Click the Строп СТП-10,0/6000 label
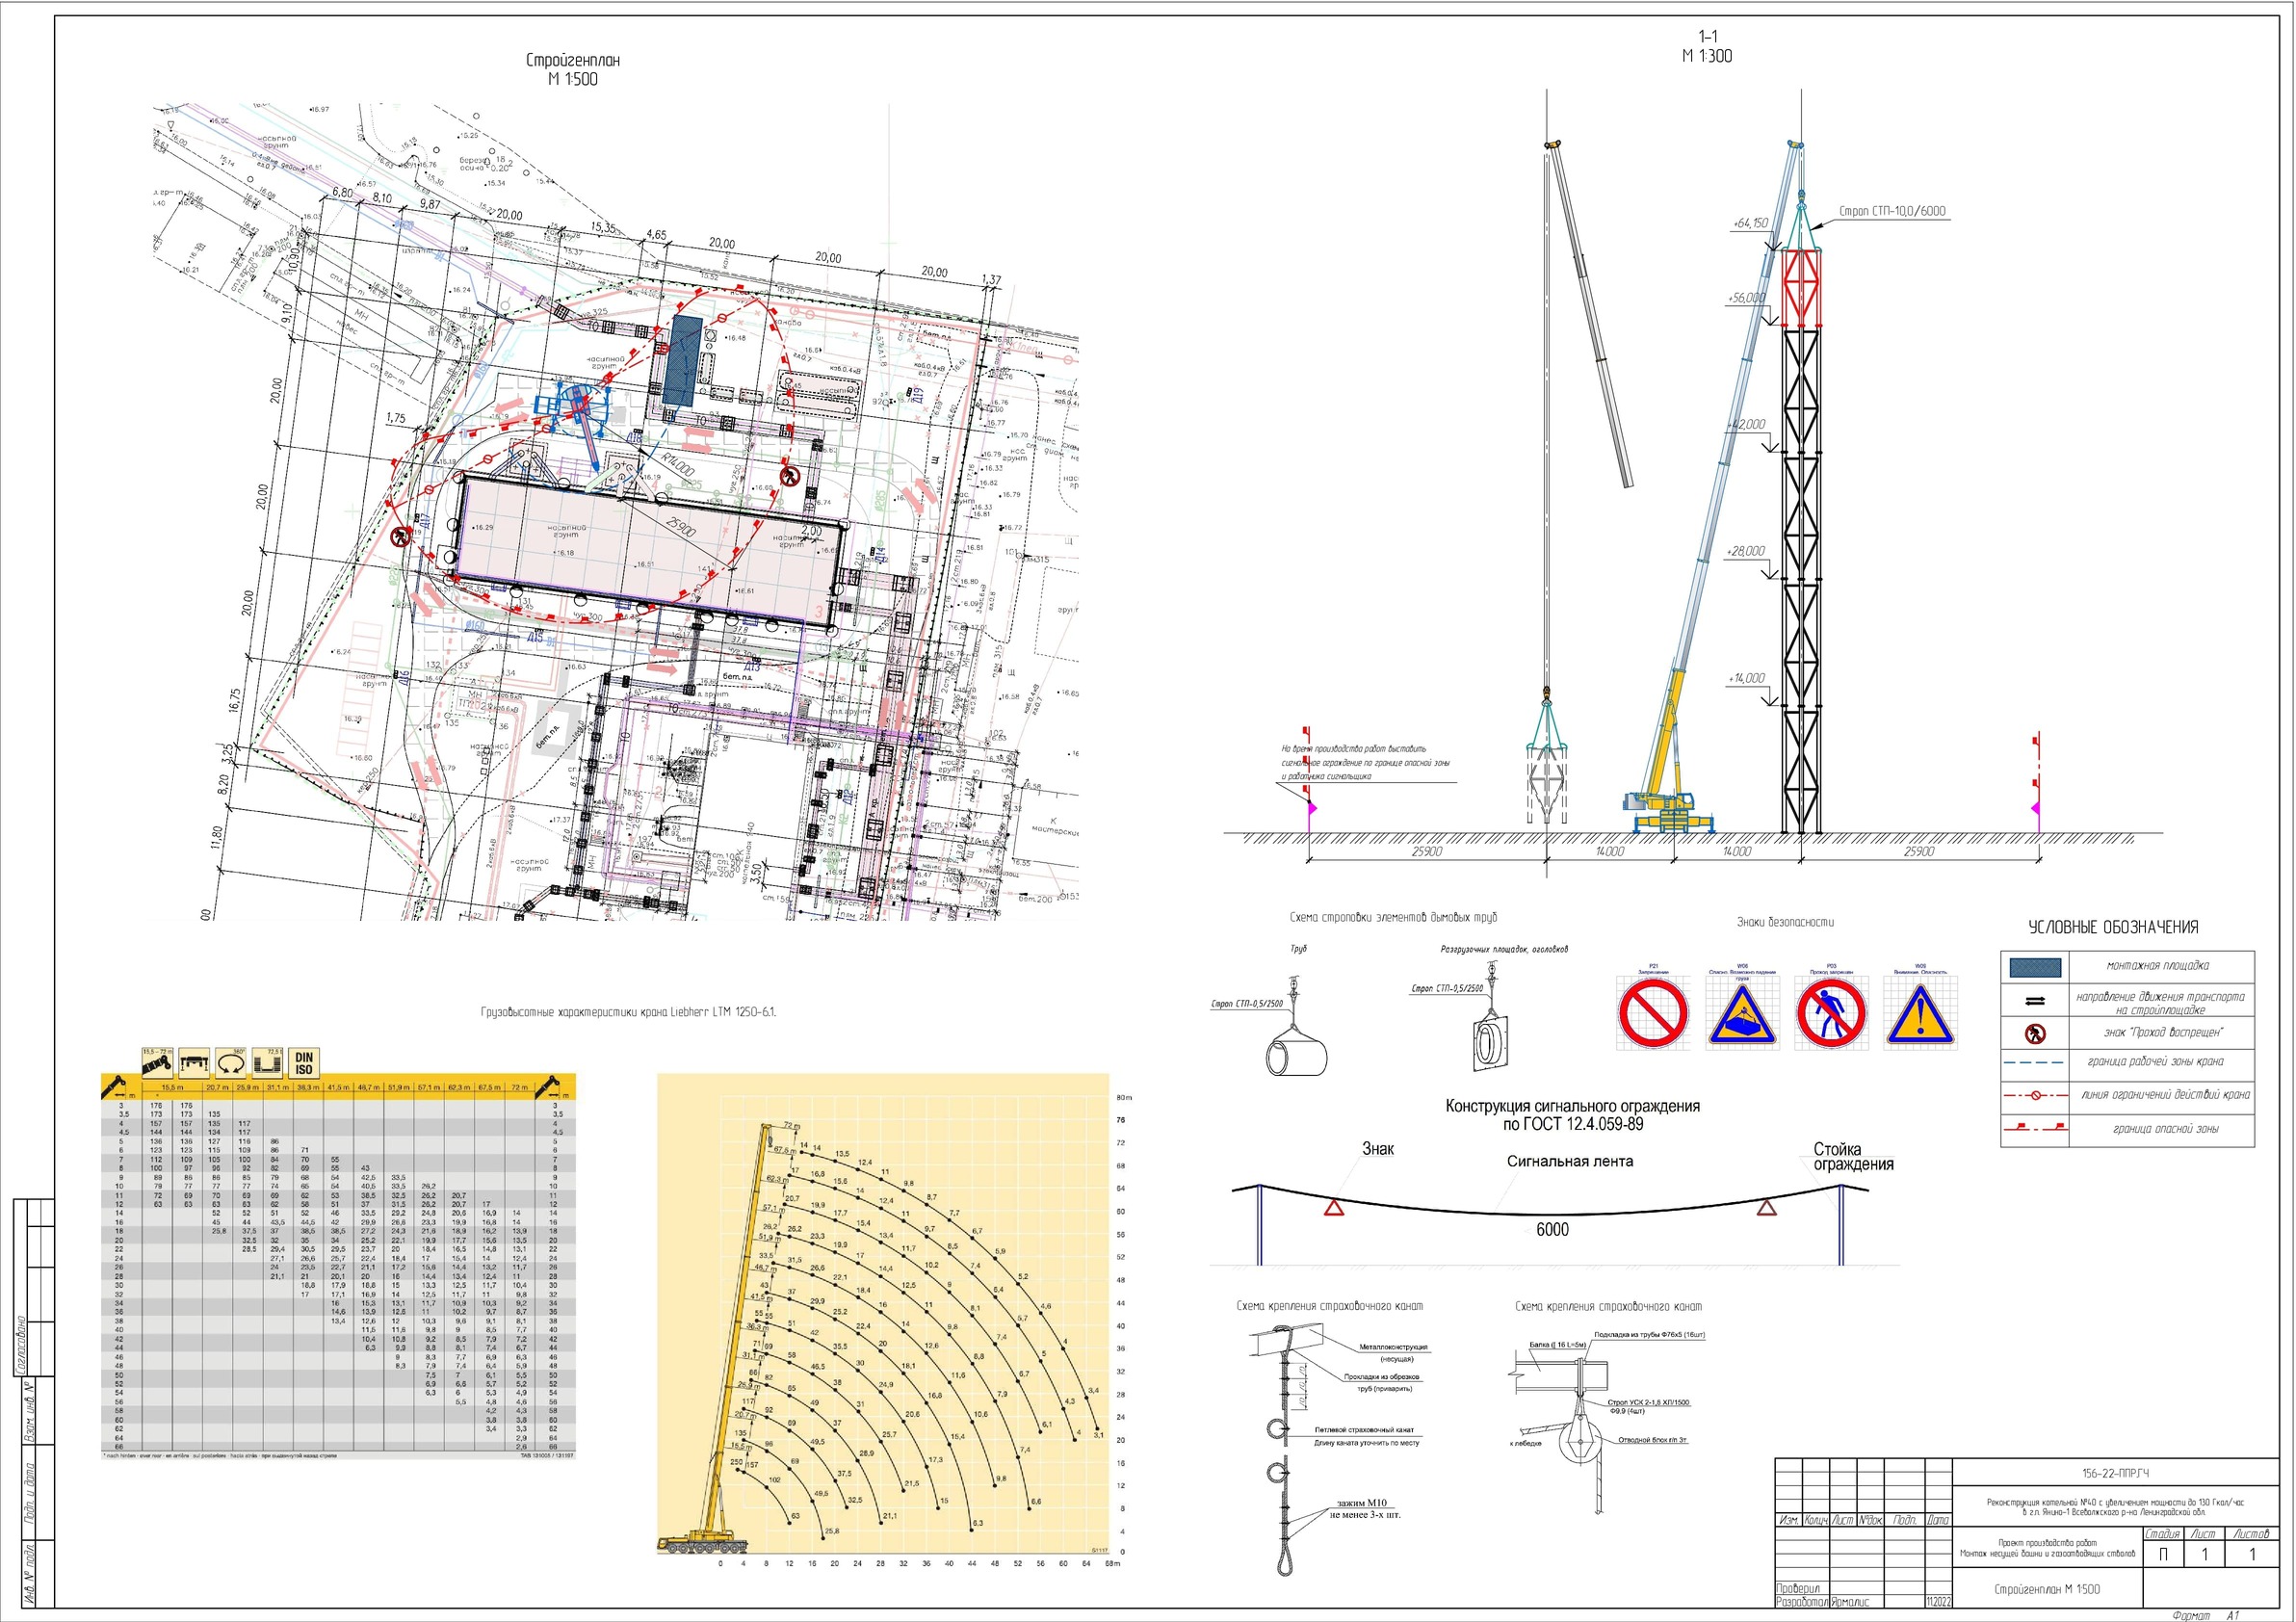 1893,211
